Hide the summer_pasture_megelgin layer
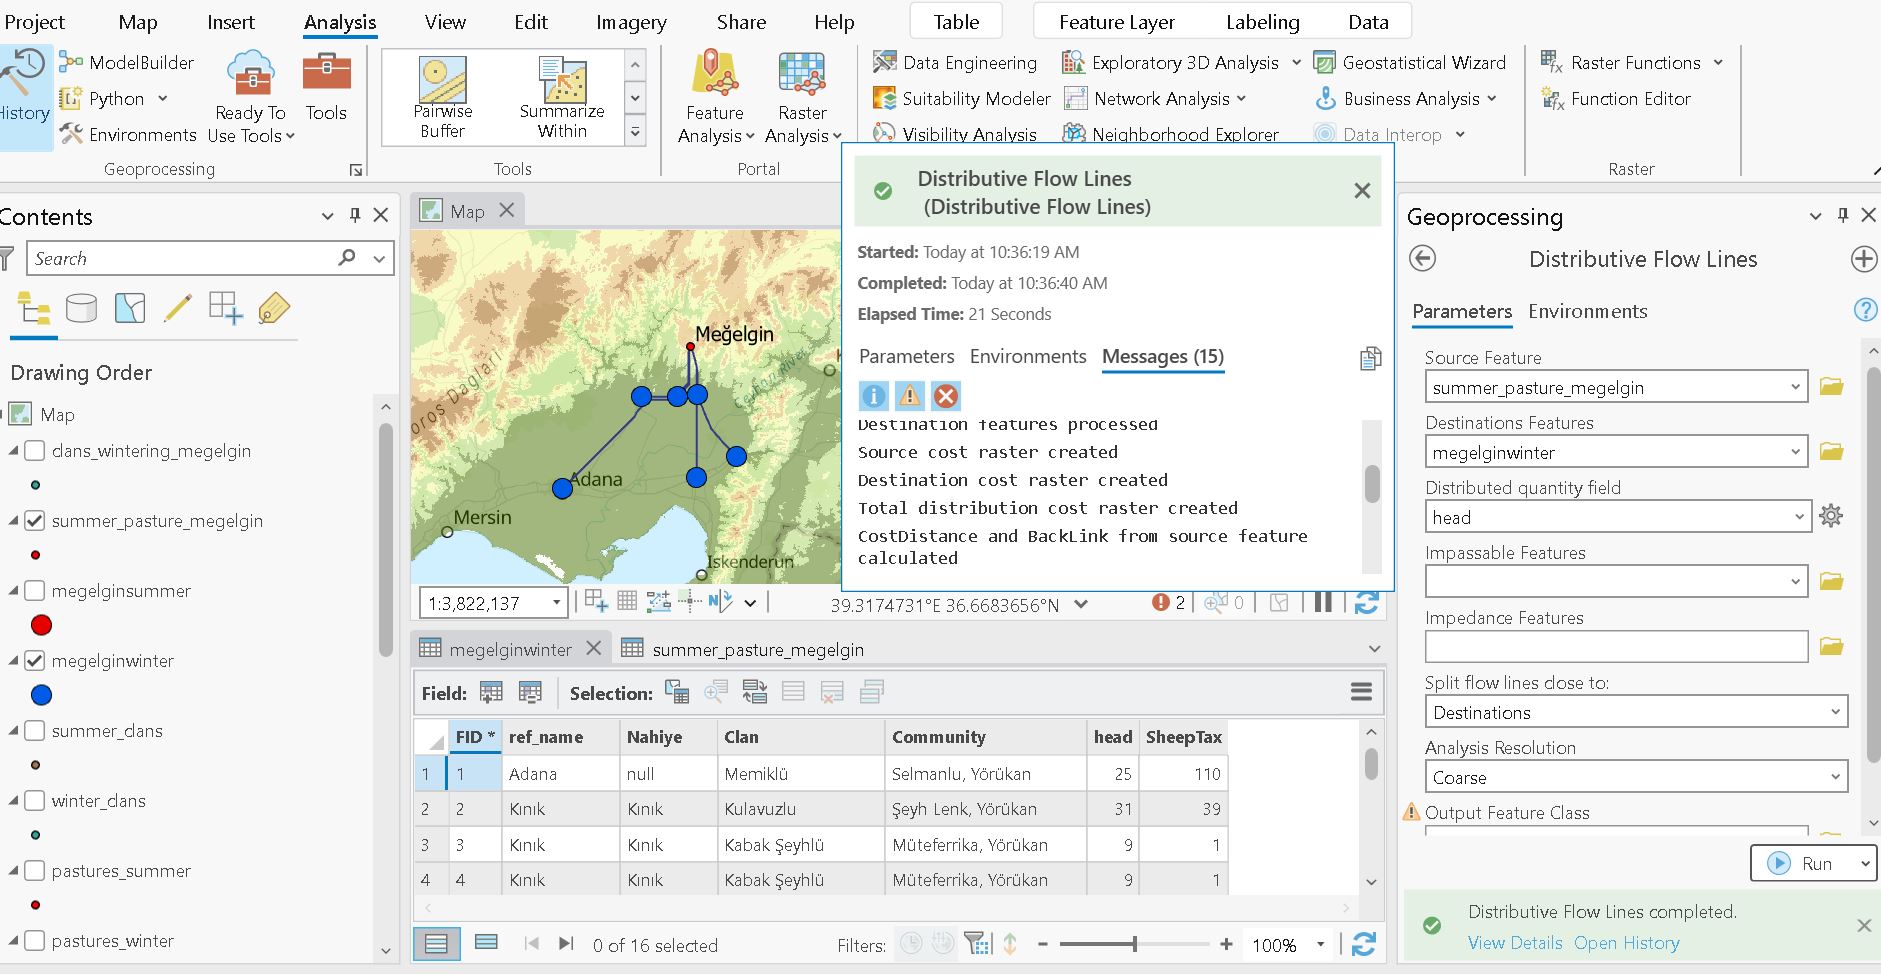 click(x=36, y=520)
